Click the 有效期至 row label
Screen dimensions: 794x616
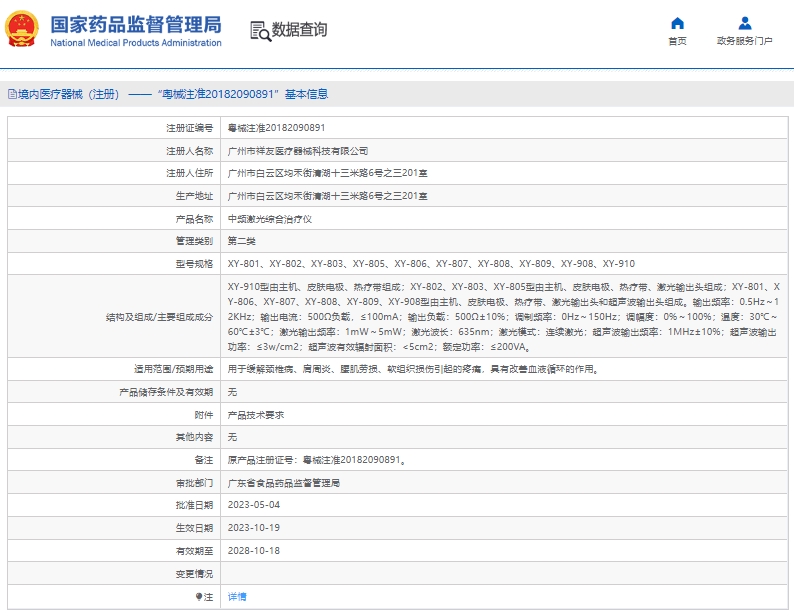click(194, 551)
